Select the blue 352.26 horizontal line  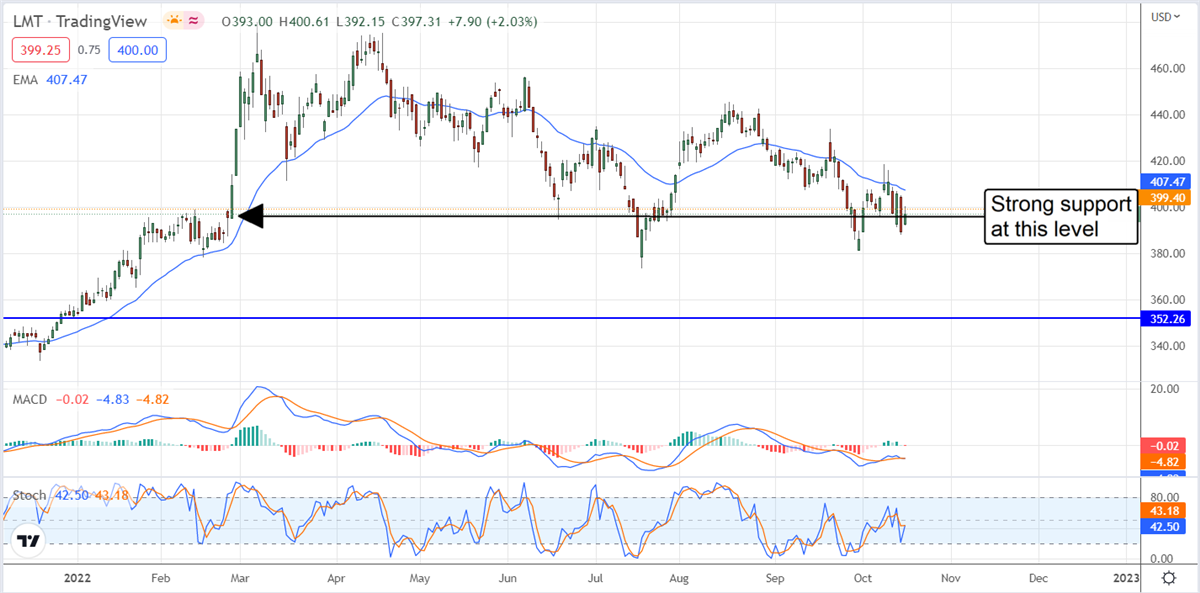pyautogui.click(x=570, y=318)
